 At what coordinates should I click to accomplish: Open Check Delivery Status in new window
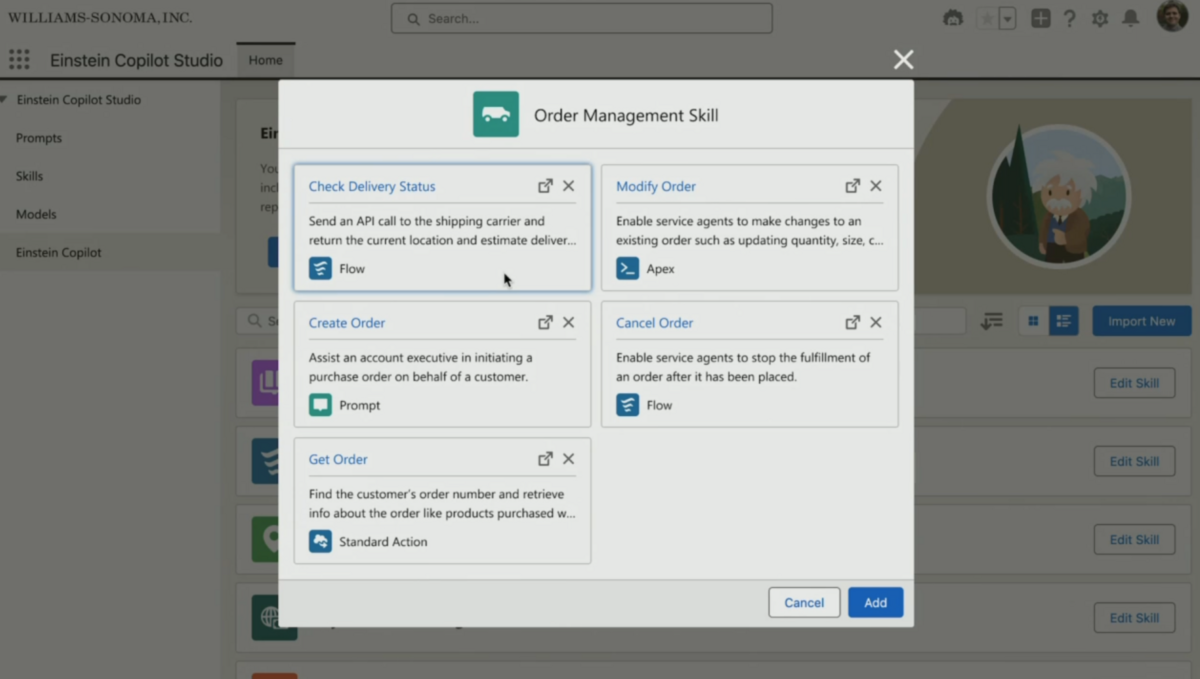(x=545, y=186)
